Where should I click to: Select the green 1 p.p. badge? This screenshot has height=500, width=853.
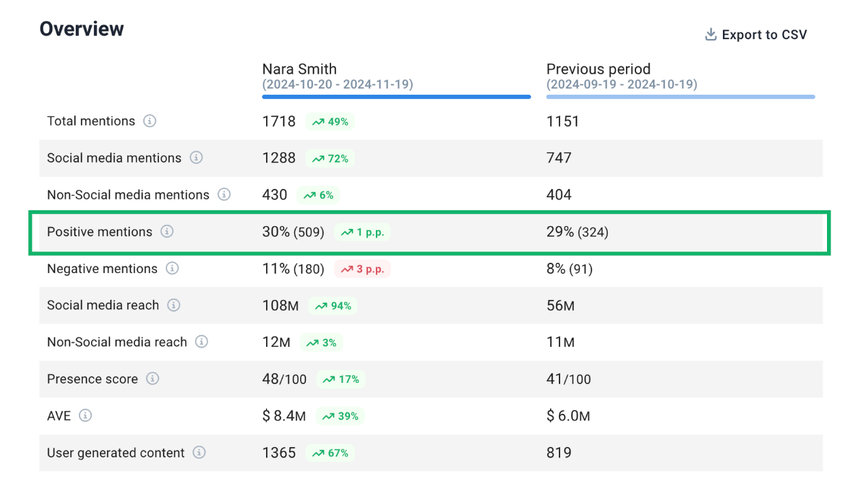[x=362, y=232]
